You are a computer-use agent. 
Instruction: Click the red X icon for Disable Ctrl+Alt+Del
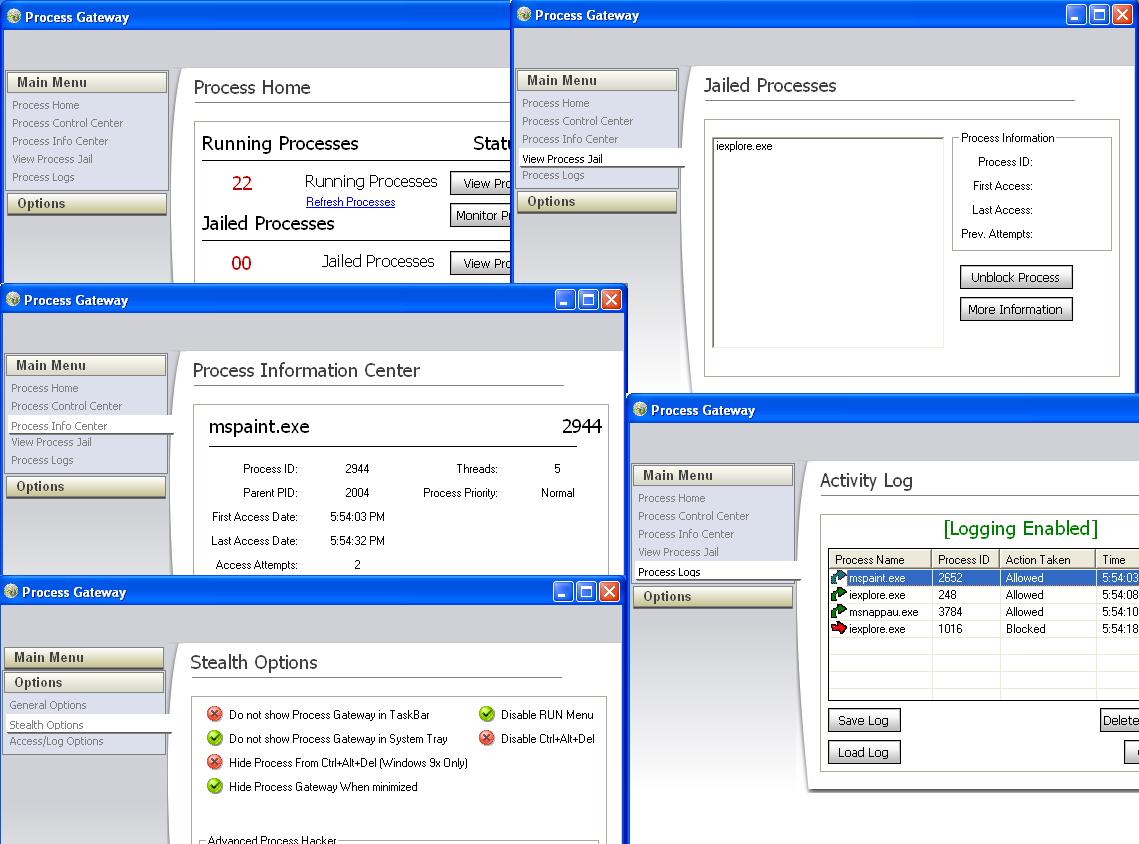pos(487,739)
